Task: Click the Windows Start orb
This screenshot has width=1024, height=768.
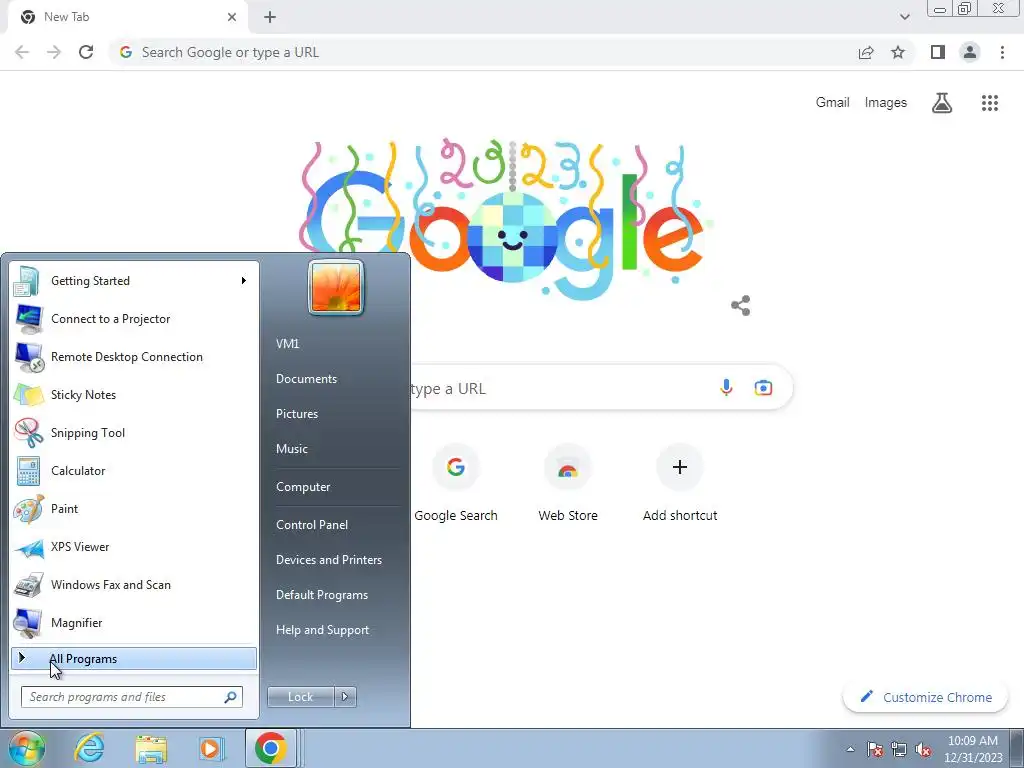Action: click(27, 748)
